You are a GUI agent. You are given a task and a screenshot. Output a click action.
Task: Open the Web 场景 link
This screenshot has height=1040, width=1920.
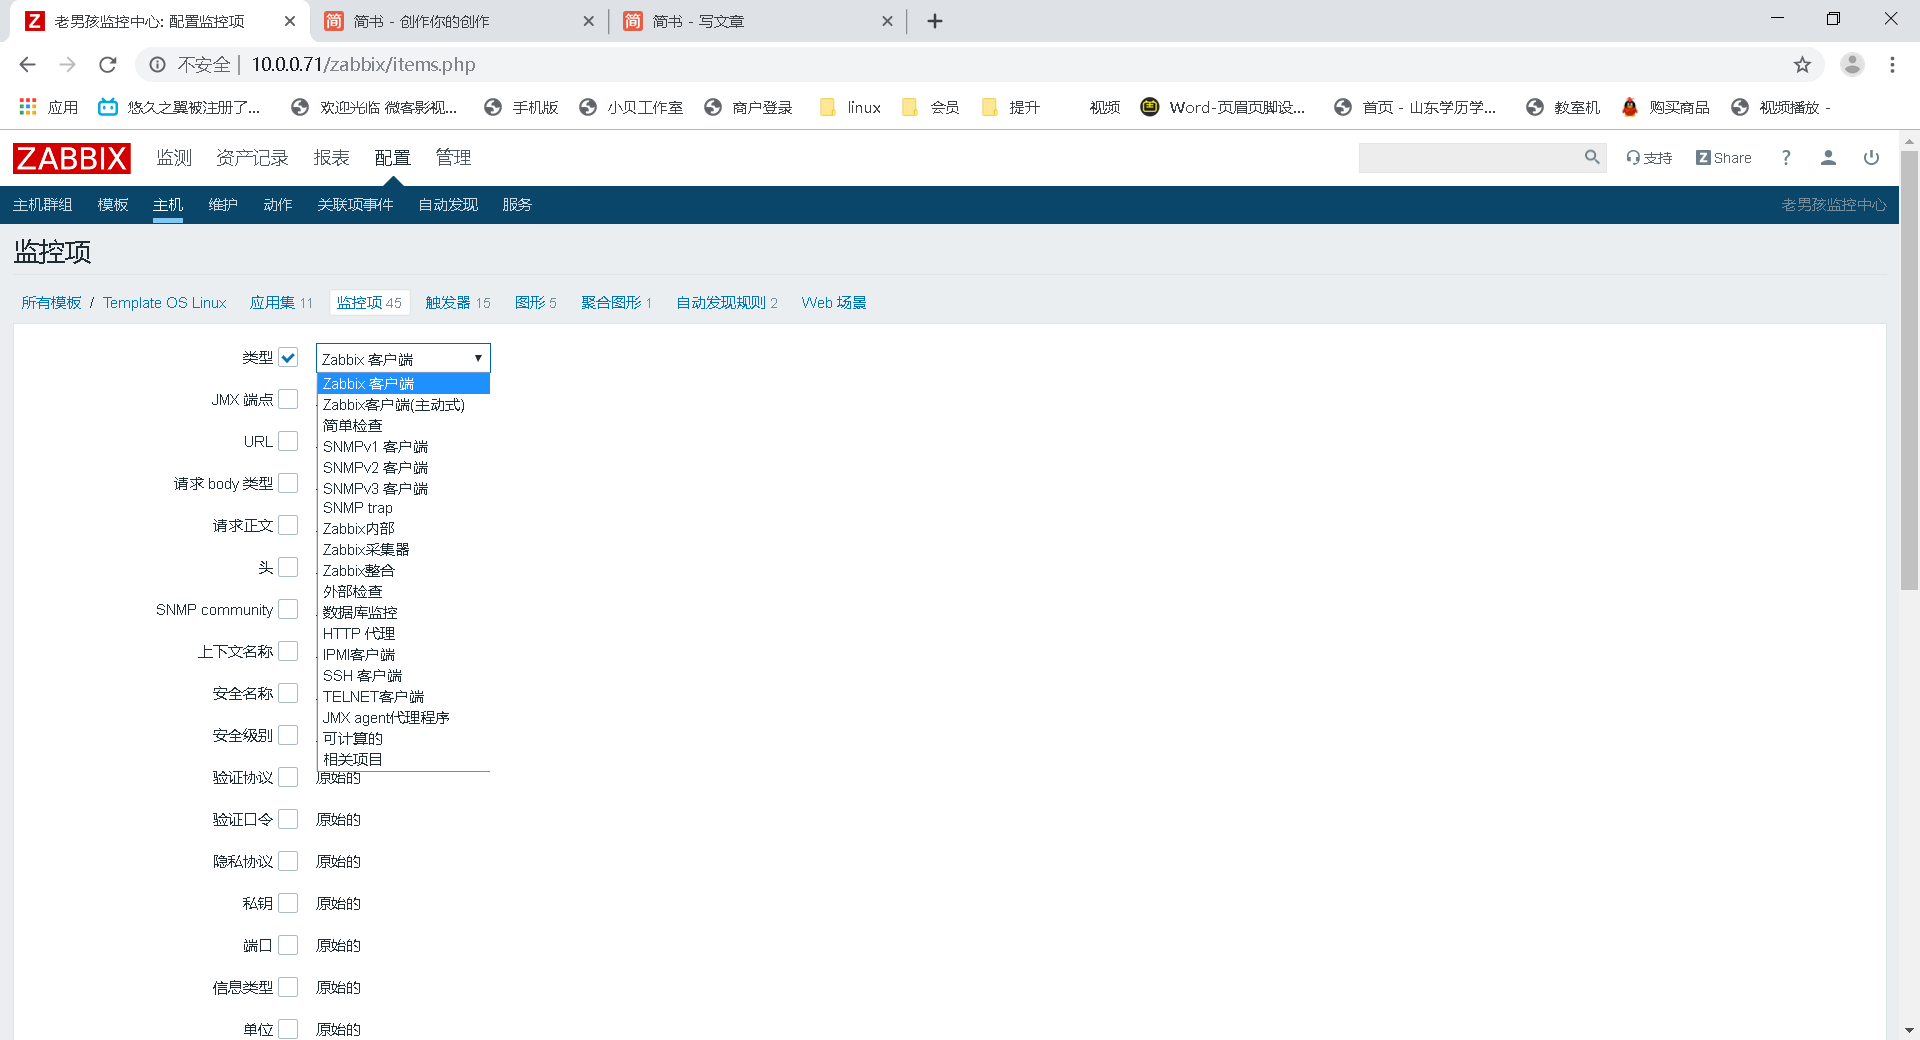(834, 303)
